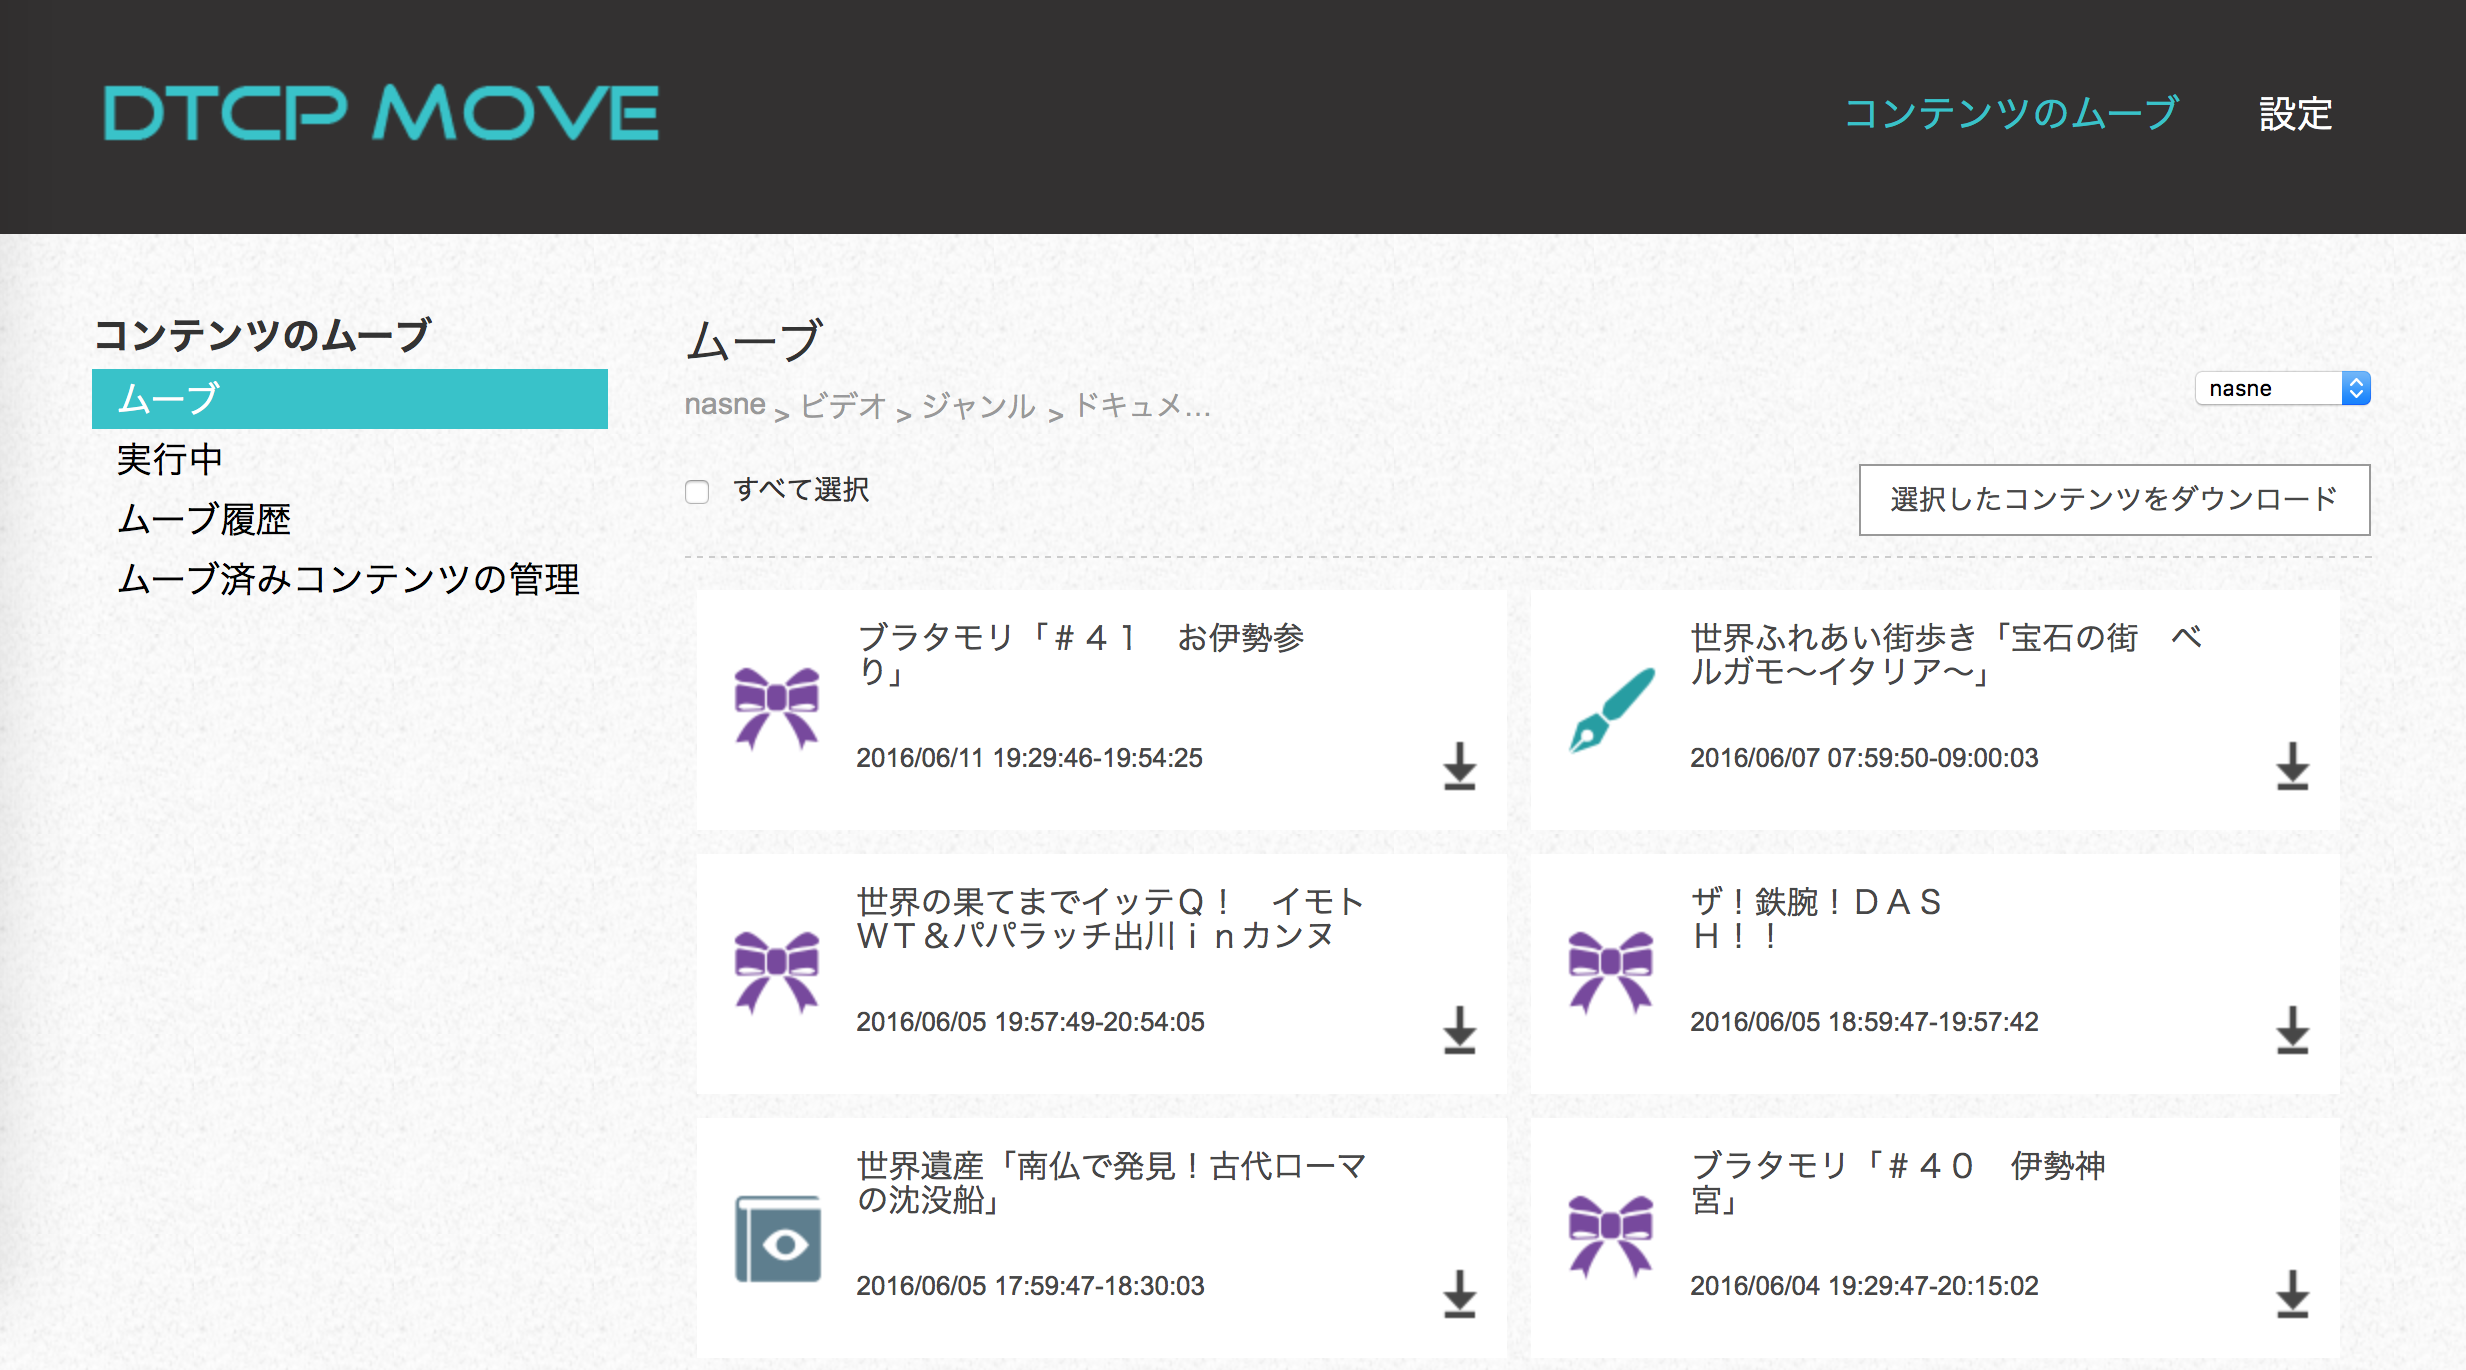
Task: Click timestamp 2016/06/05 17:59:47-18:30:03
Action: click(x=1030, y=1286)
